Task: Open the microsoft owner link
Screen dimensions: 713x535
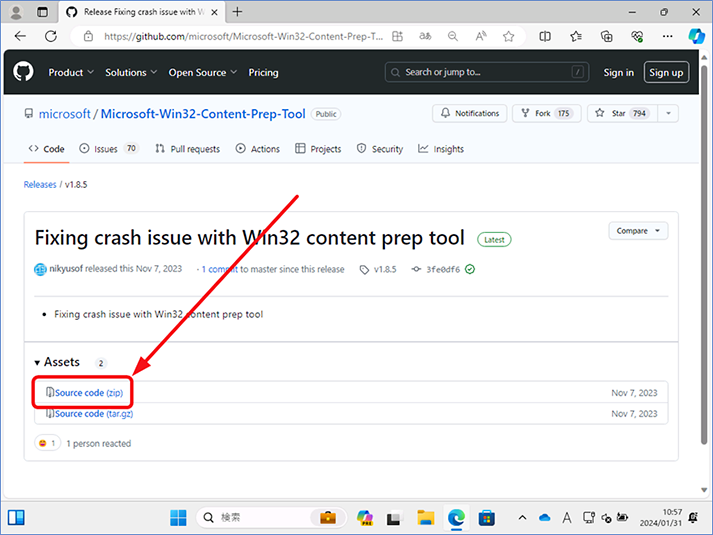Action: [65, 114]
